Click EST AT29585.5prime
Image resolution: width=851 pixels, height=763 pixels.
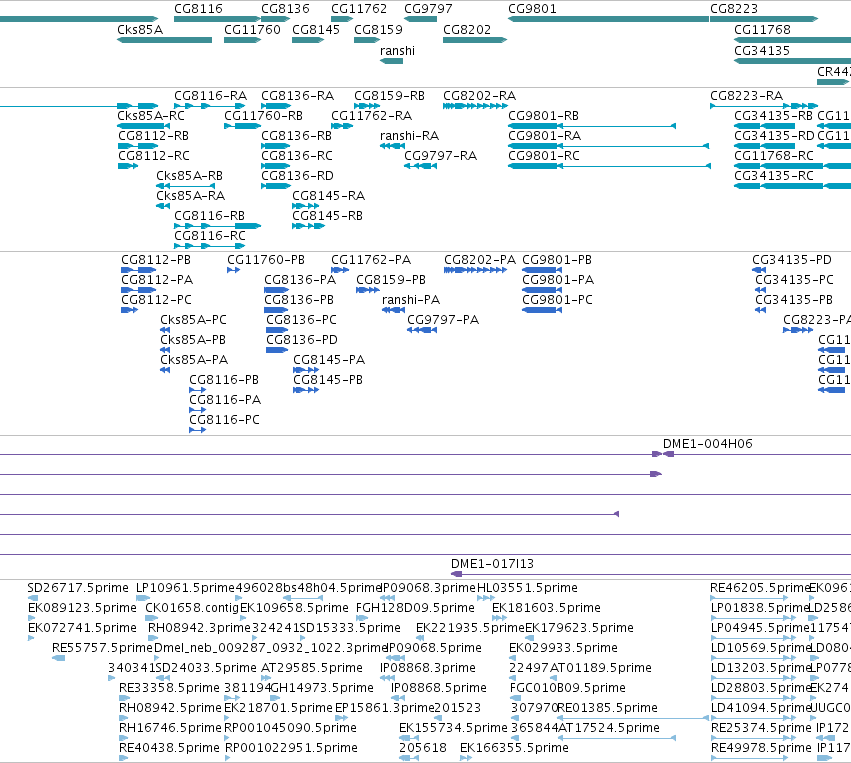(312, 668)
